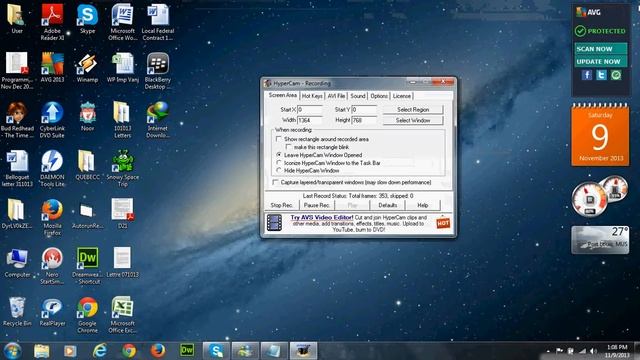The image size is (640, 360).
Task: Go to the Options tab
Action: coord(379,96)
